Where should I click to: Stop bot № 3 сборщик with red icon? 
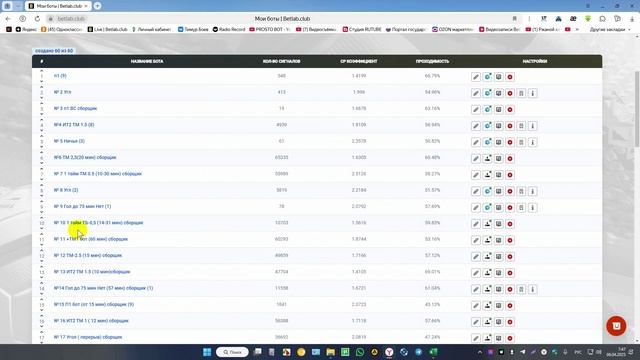tap(510, 109)
